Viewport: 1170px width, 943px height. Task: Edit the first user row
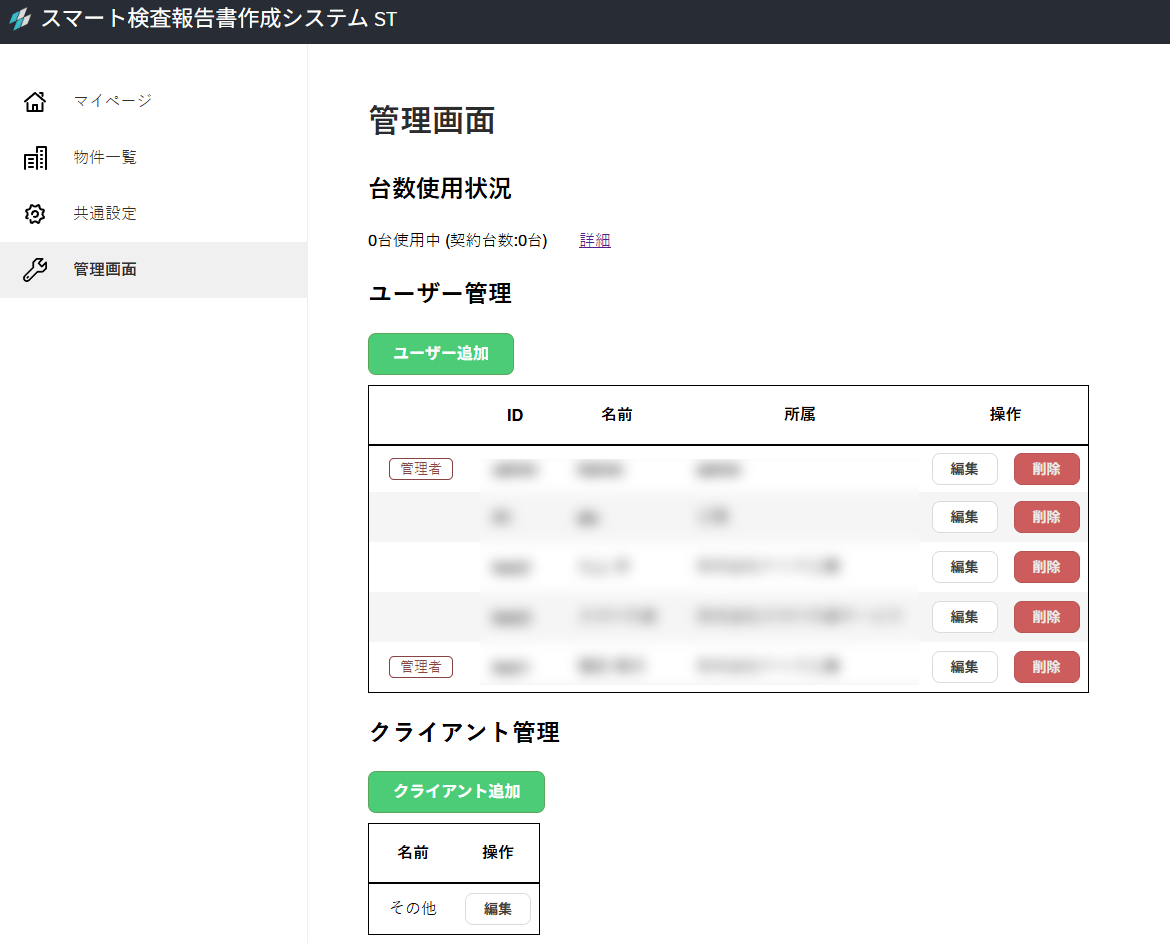point(964,469)
